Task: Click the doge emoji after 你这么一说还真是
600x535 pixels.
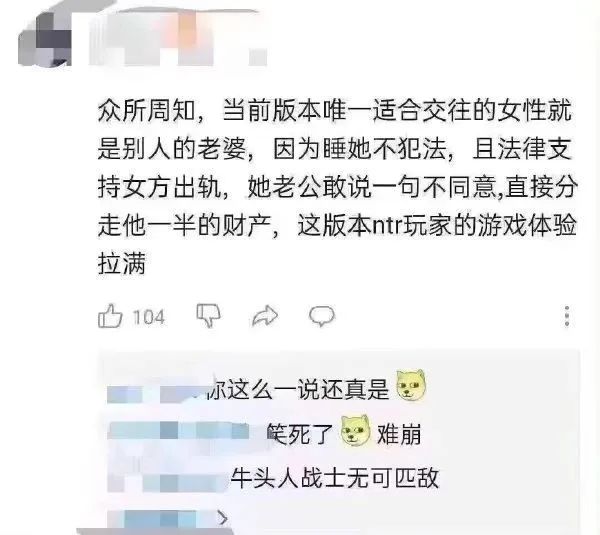Action: (411, 385)
